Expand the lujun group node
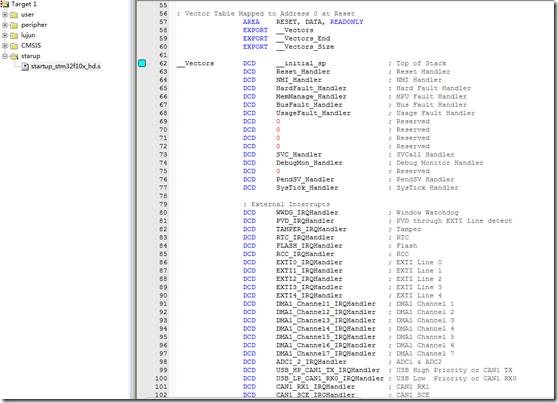Viewport: 558px width, 403px height. tap(5, 36)
